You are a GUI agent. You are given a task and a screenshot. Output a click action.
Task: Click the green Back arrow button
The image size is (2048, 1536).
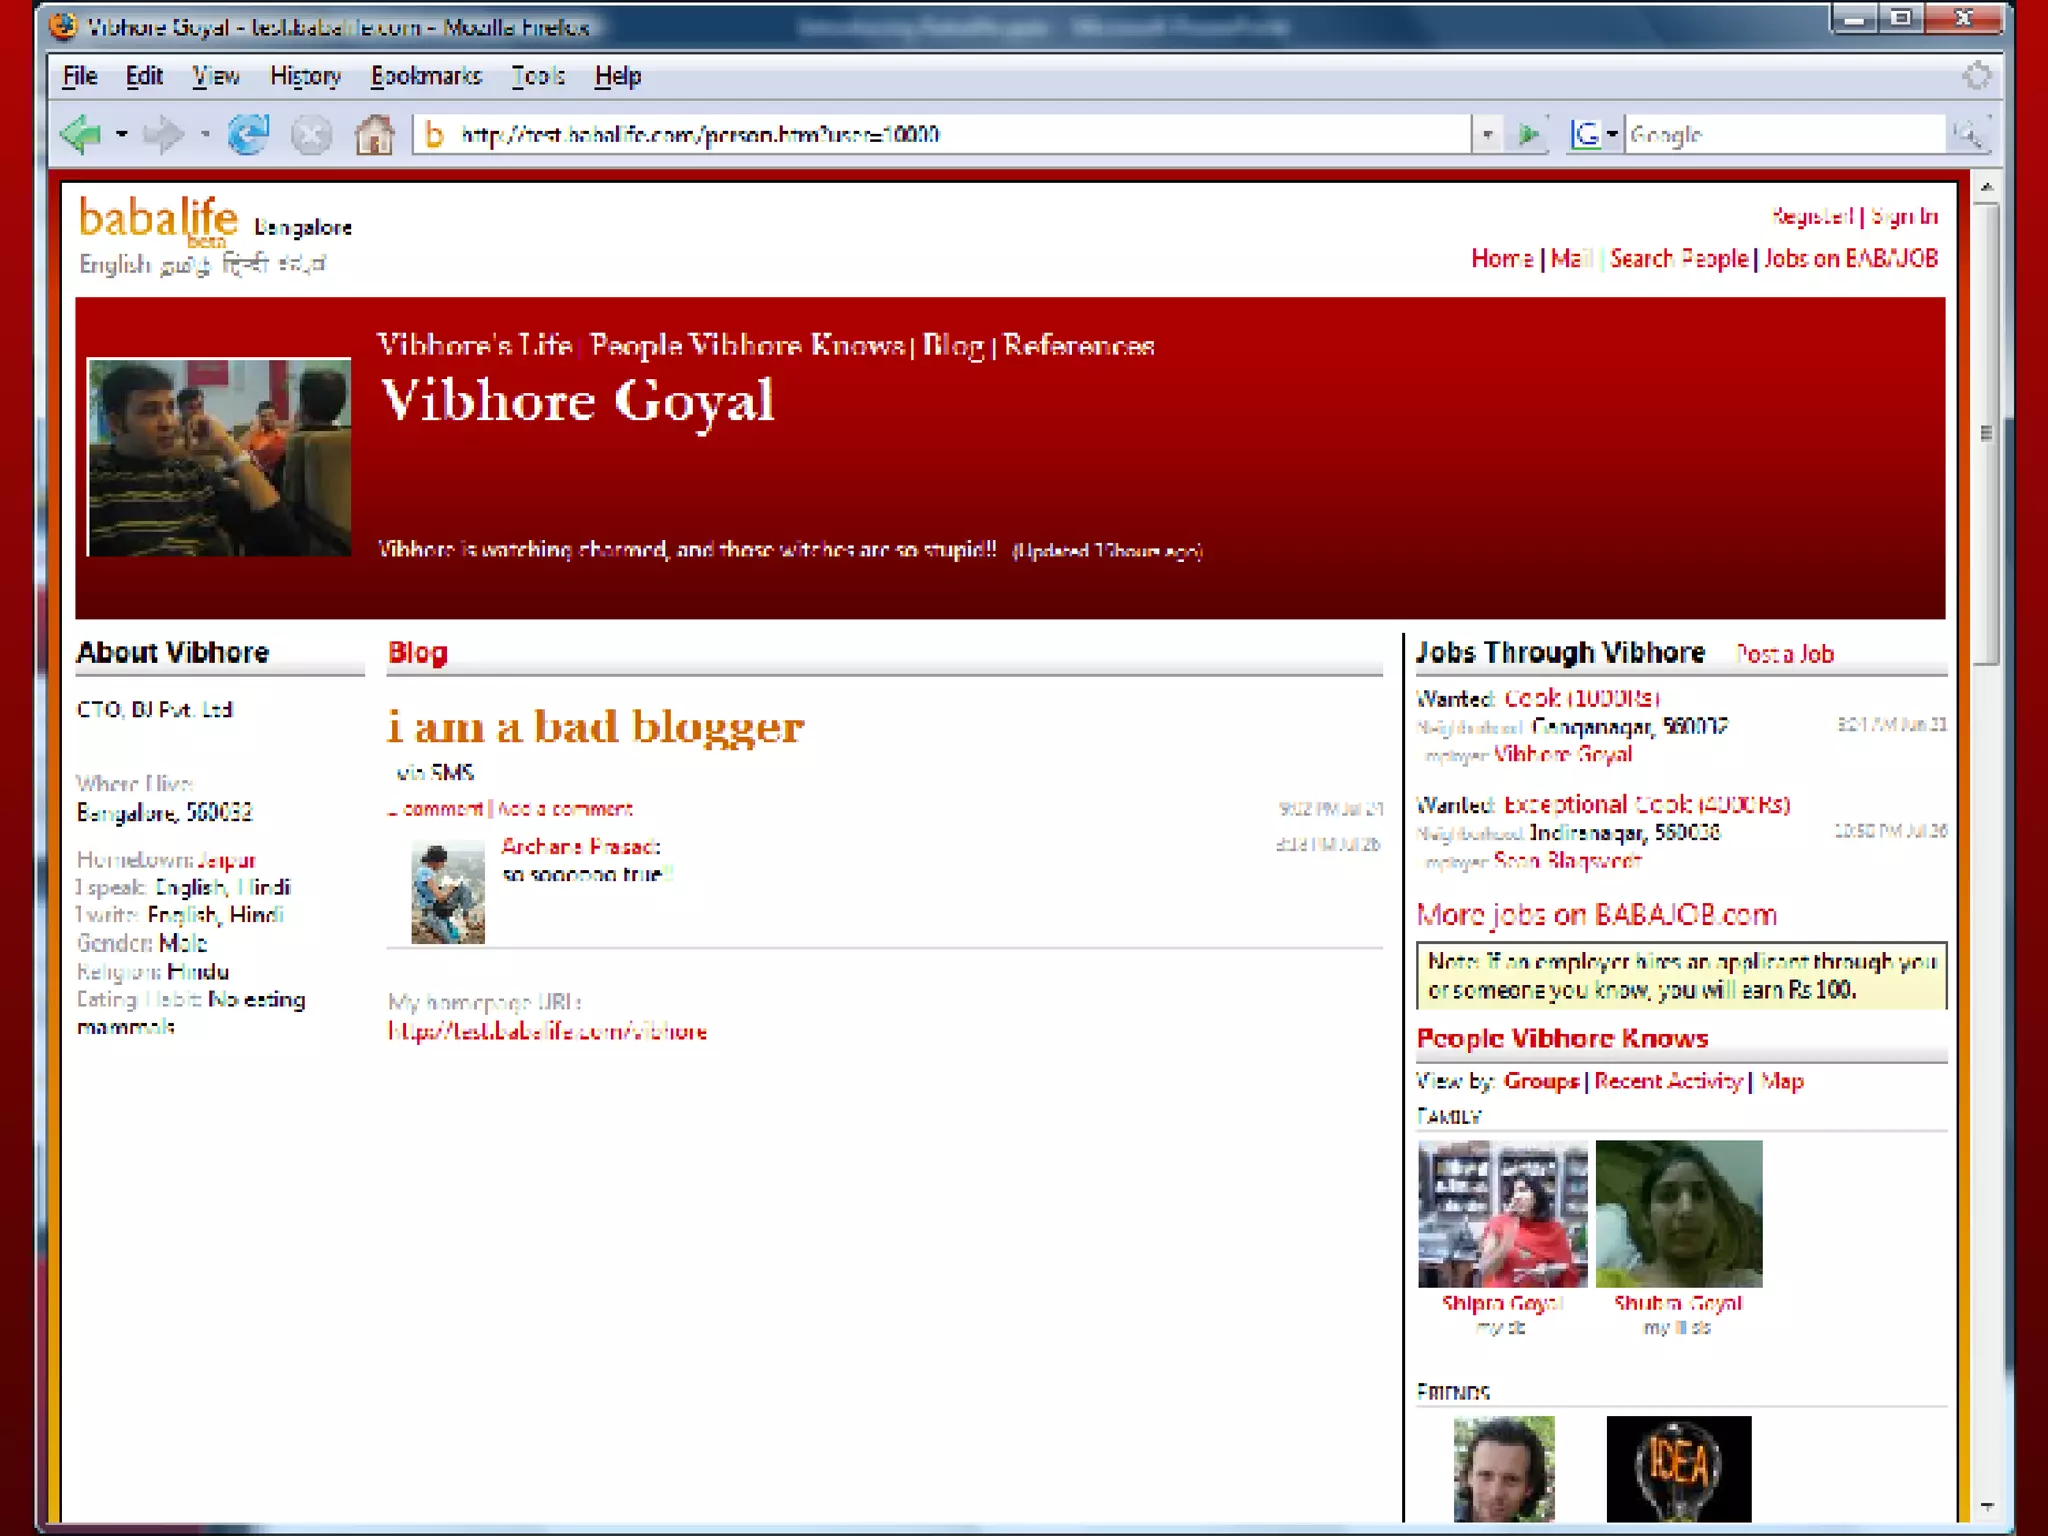pyautogui.click(x=81, y=134)
